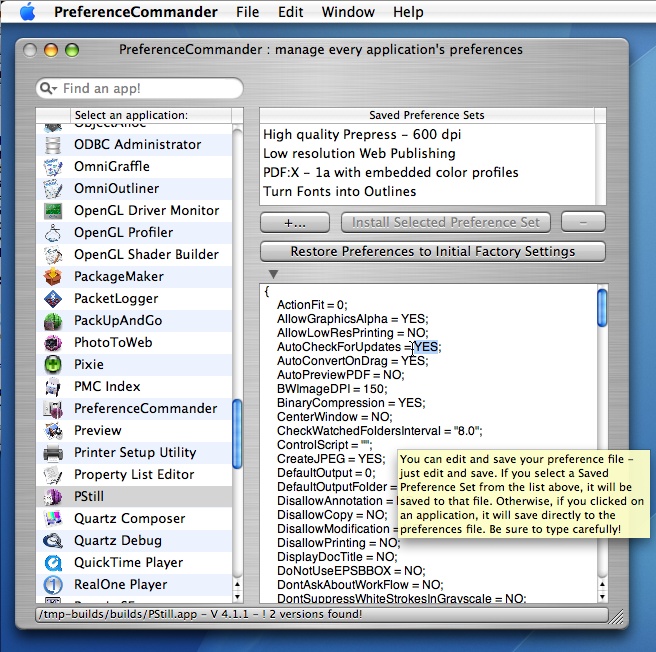Click the +... add preference set button

tap(295, 223)
